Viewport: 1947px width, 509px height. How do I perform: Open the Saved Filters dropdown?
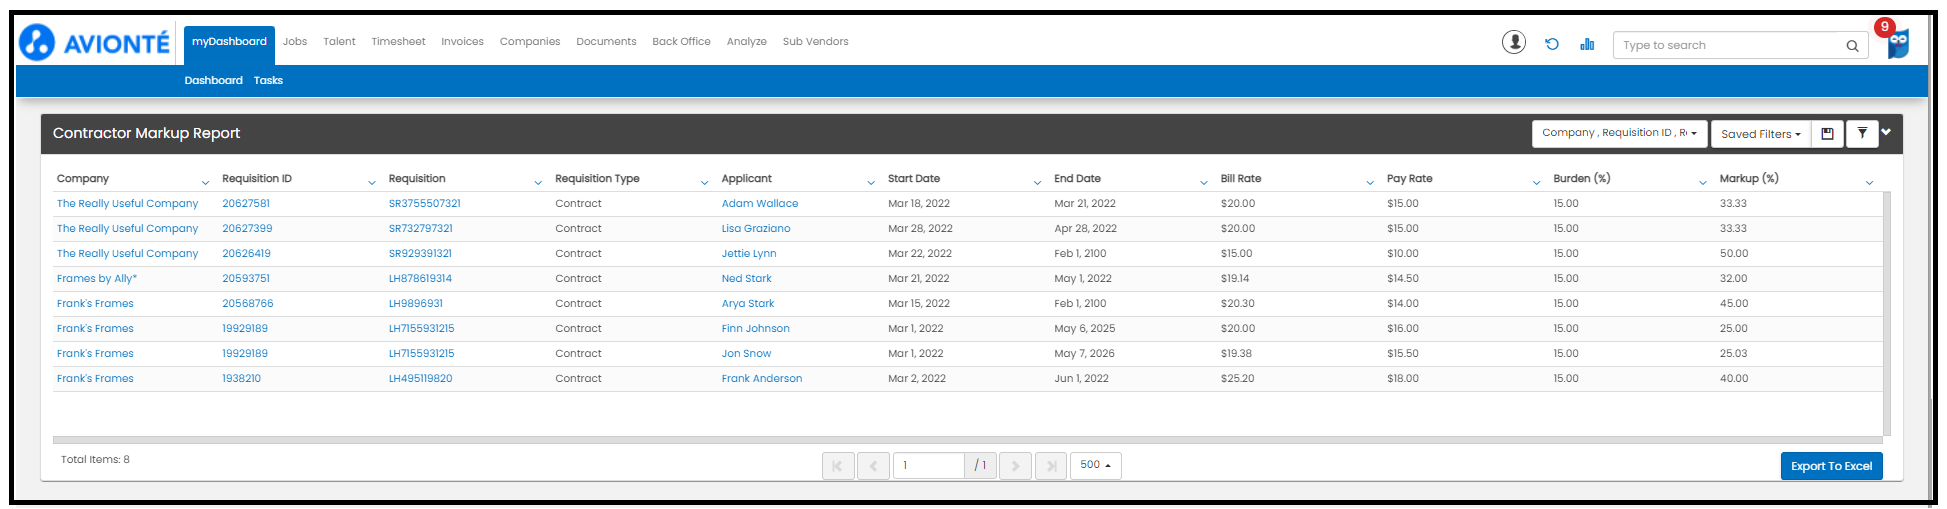coord(1760,134)
